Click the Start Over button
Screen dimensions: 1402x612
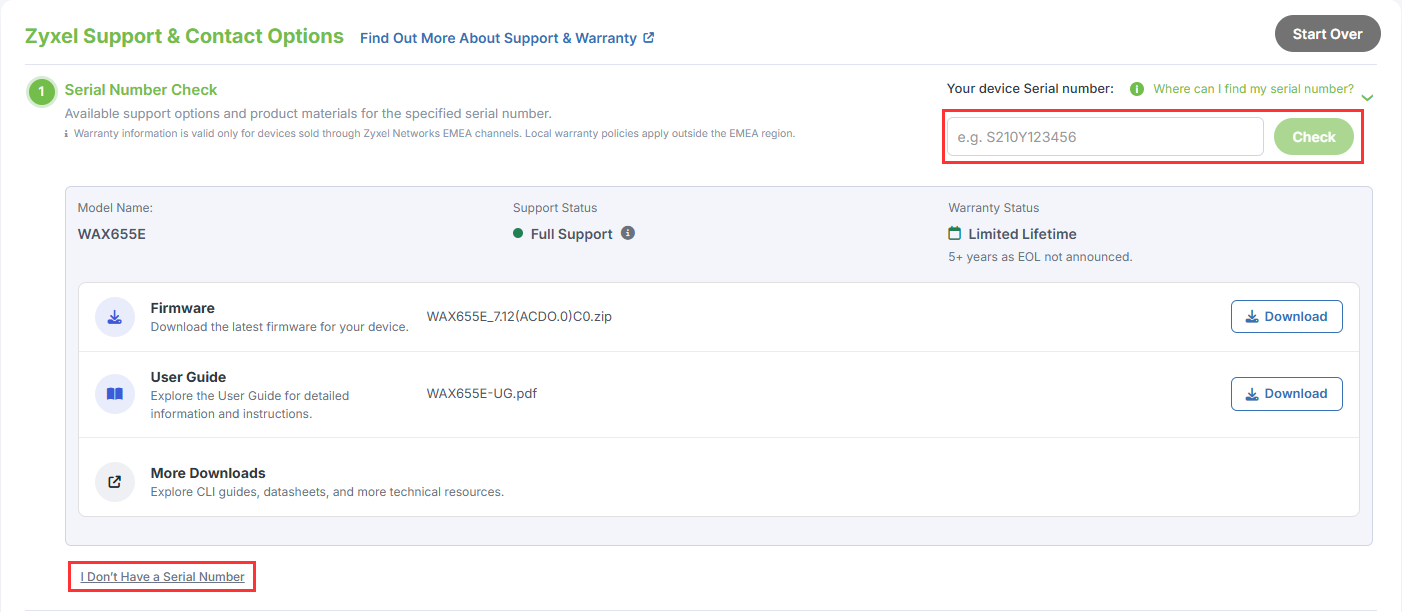(1327, 34)
